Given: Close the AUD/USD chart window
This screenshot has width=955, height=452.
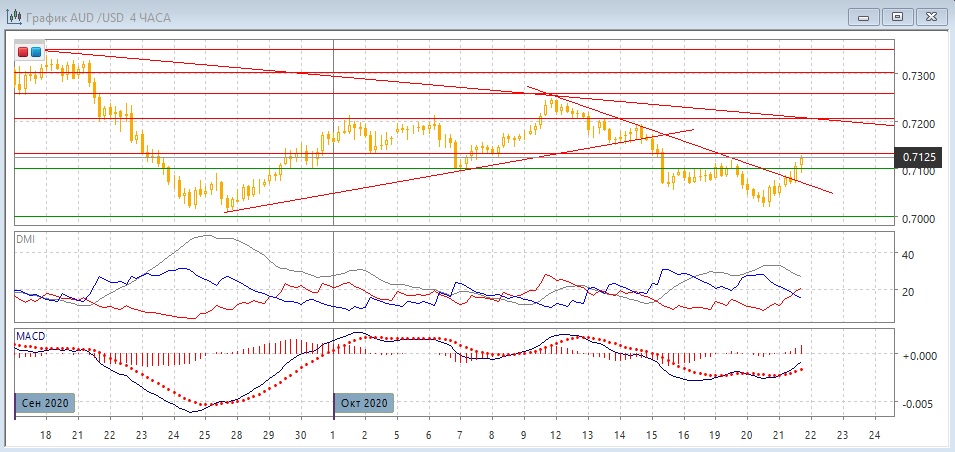Looking at the screenshot, I should coord(930,16).
